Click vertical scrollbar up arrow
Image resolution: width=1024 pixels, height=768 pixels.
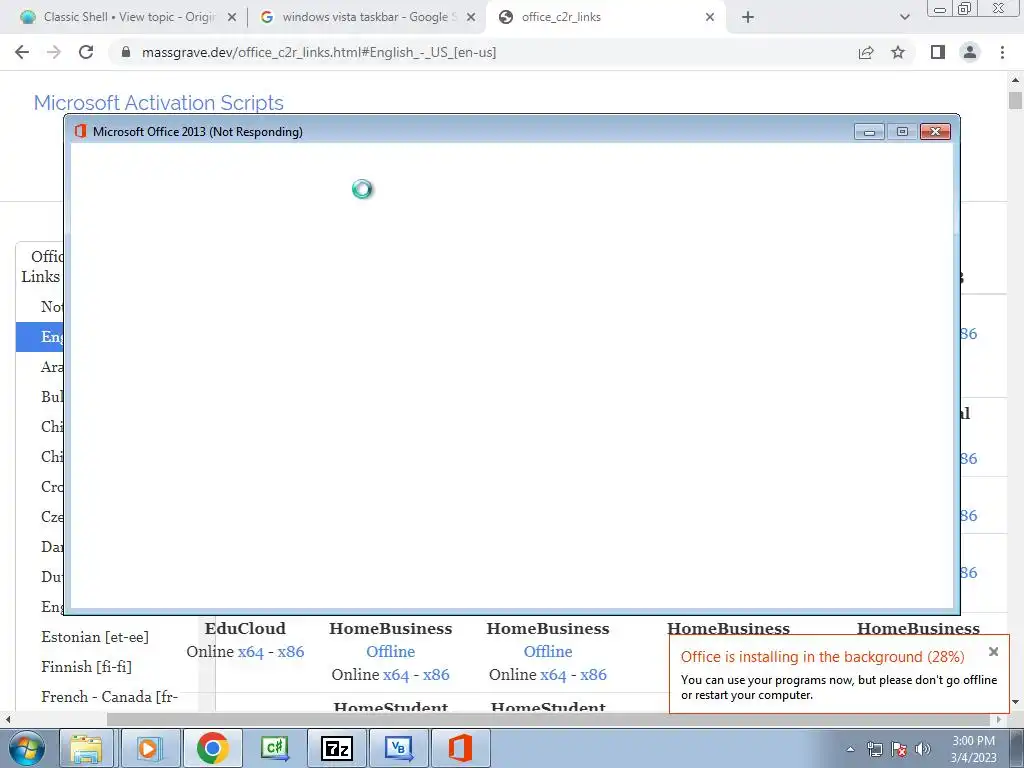pos(1016,80)
